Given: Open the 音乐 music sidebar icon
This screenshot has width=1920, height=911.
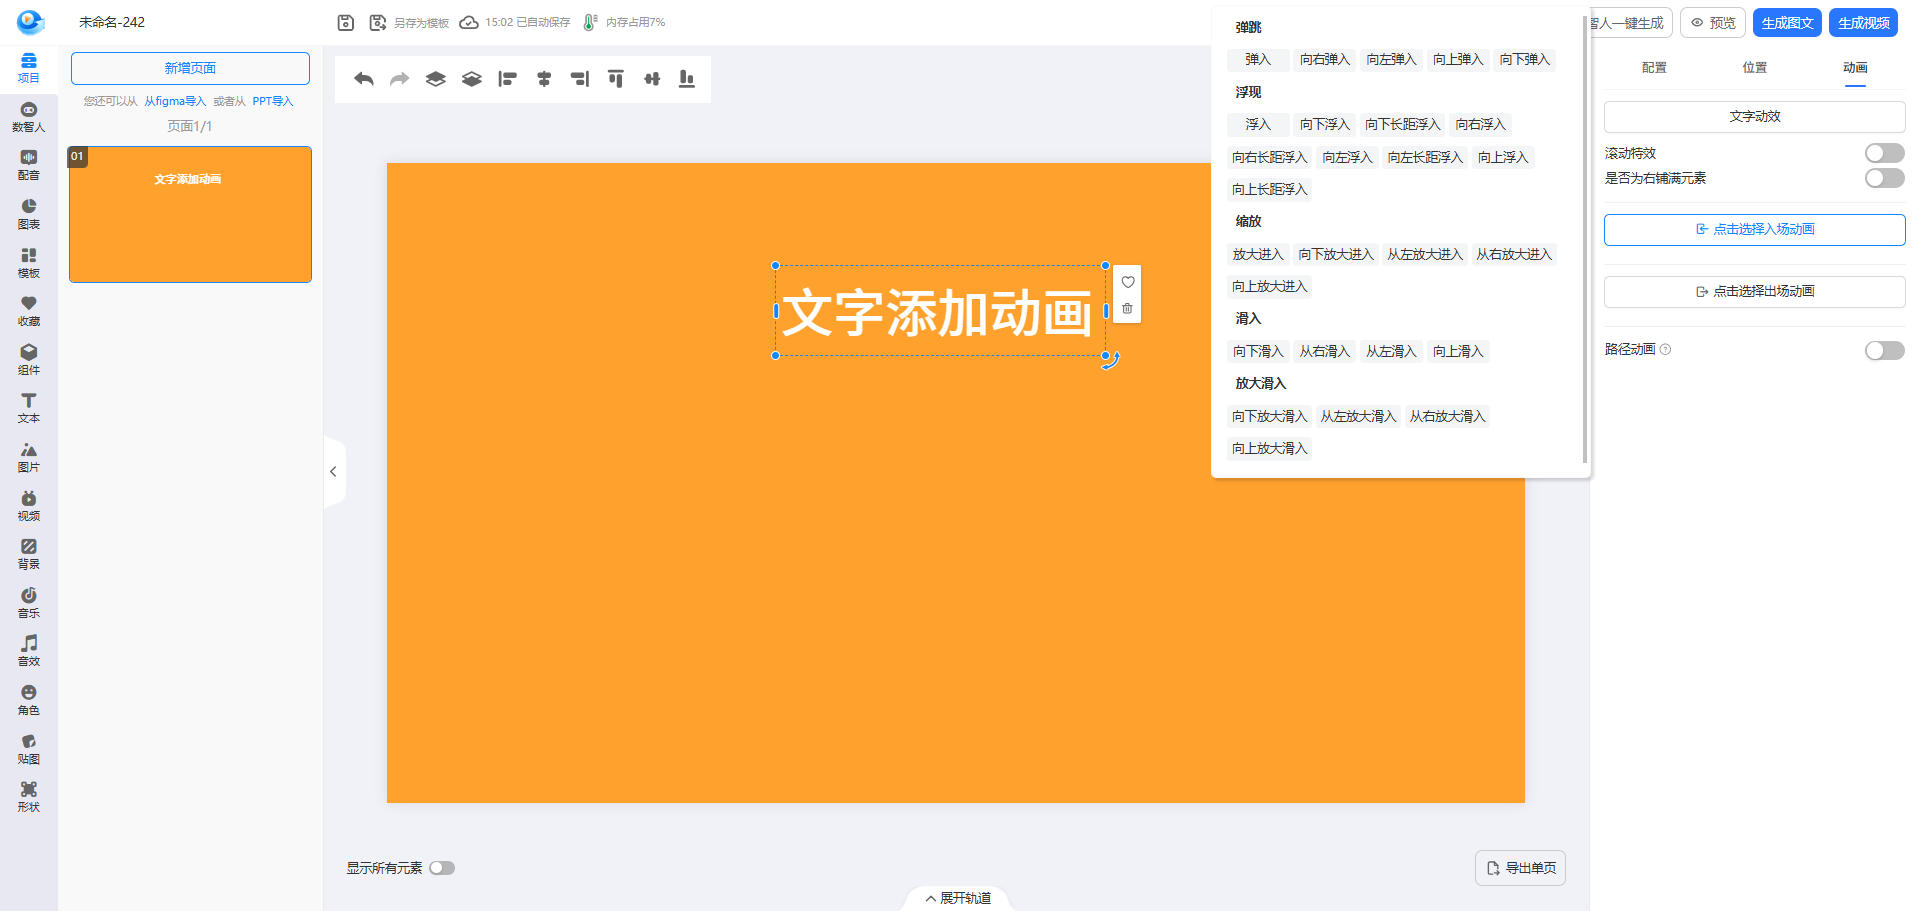Looking at the screenshot, I should coord(29,602).
